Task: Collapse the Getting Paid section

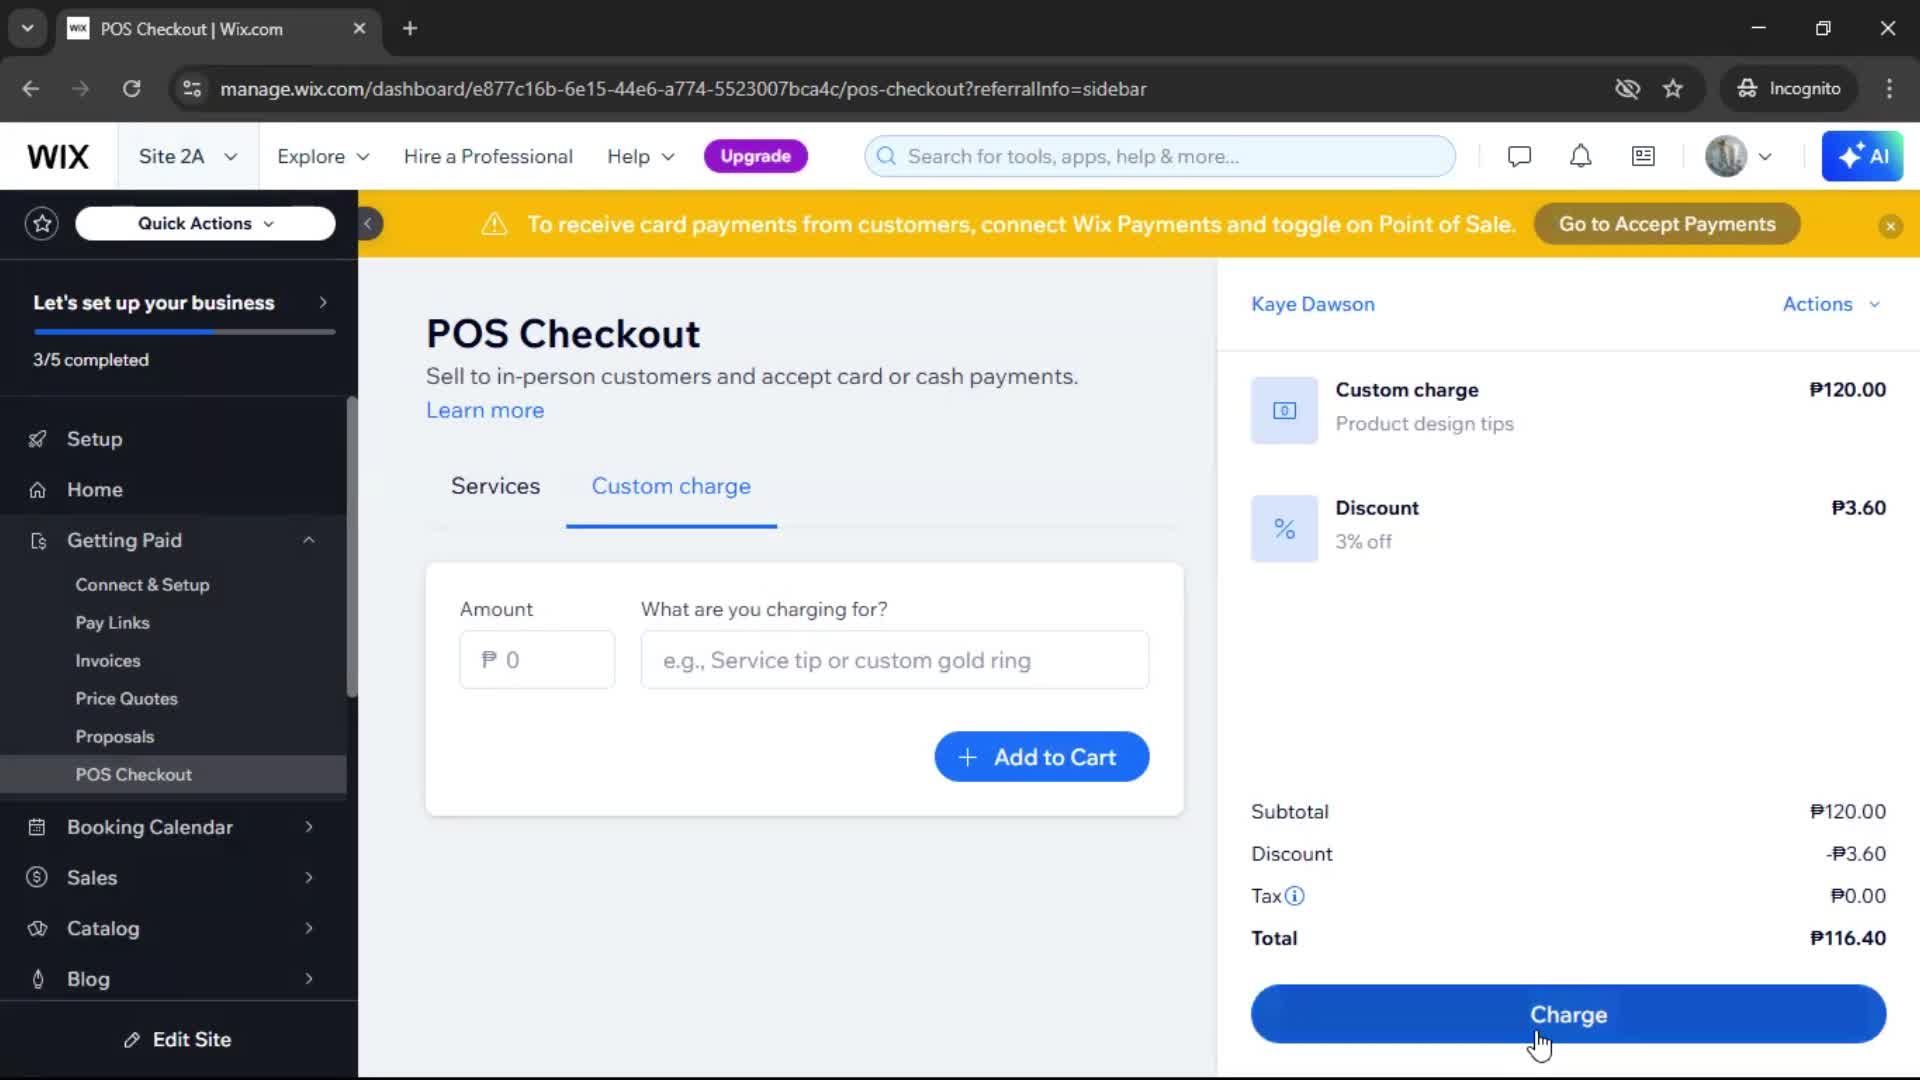Action: 309,540
